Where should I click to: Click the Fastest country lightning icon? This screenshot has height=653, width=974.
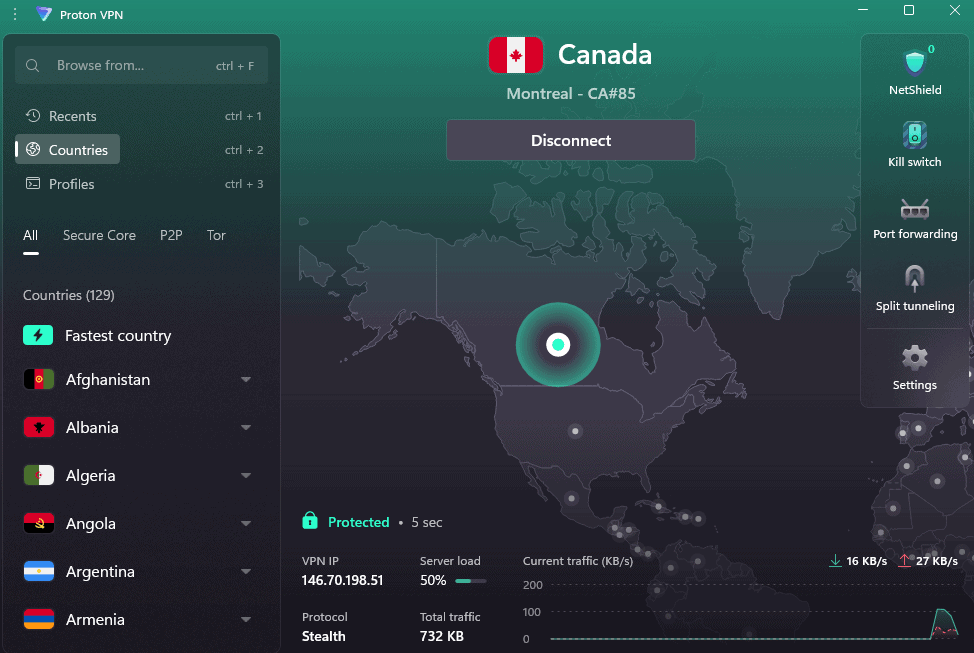pos(38,336)
